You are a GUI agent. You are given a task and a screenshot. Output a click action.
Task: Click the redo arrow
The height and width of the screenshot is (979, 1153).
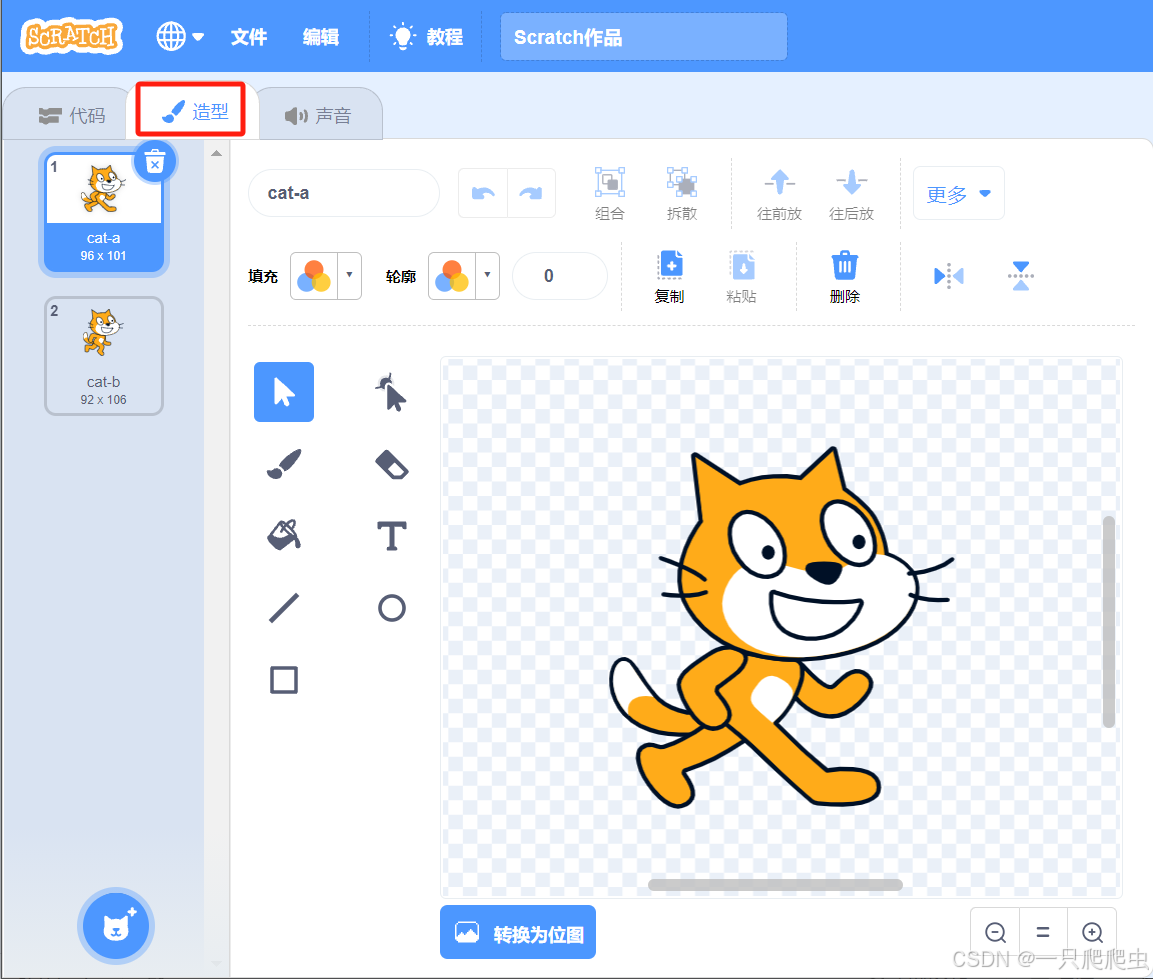tap(531, 193)
